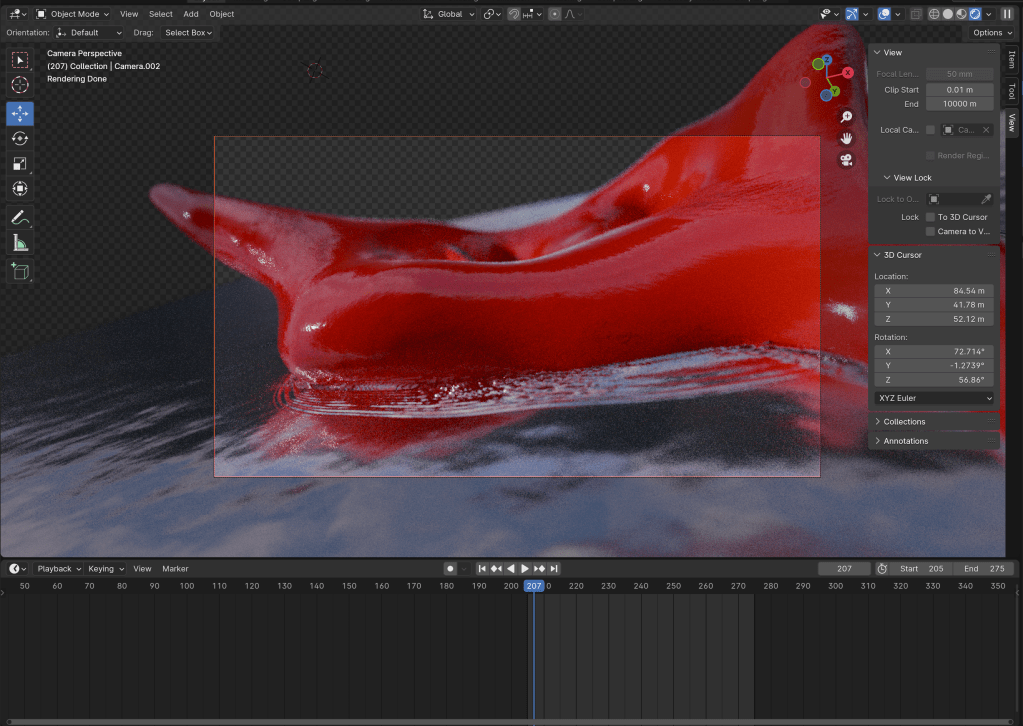
Task: Toggle camera view with camera icon
Action: coord(846,160)
